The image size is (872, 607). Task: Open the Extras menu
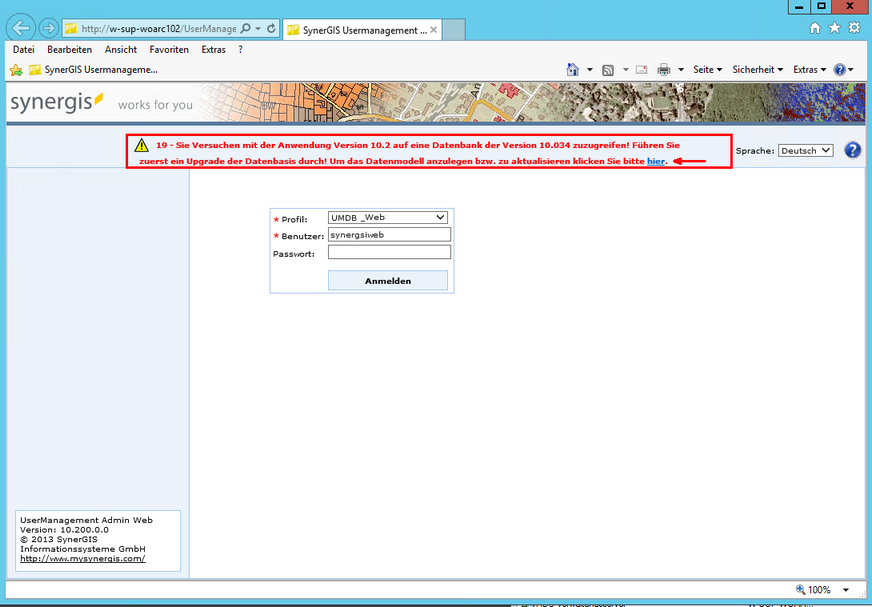pyautogui.click(x=214, y=49)
